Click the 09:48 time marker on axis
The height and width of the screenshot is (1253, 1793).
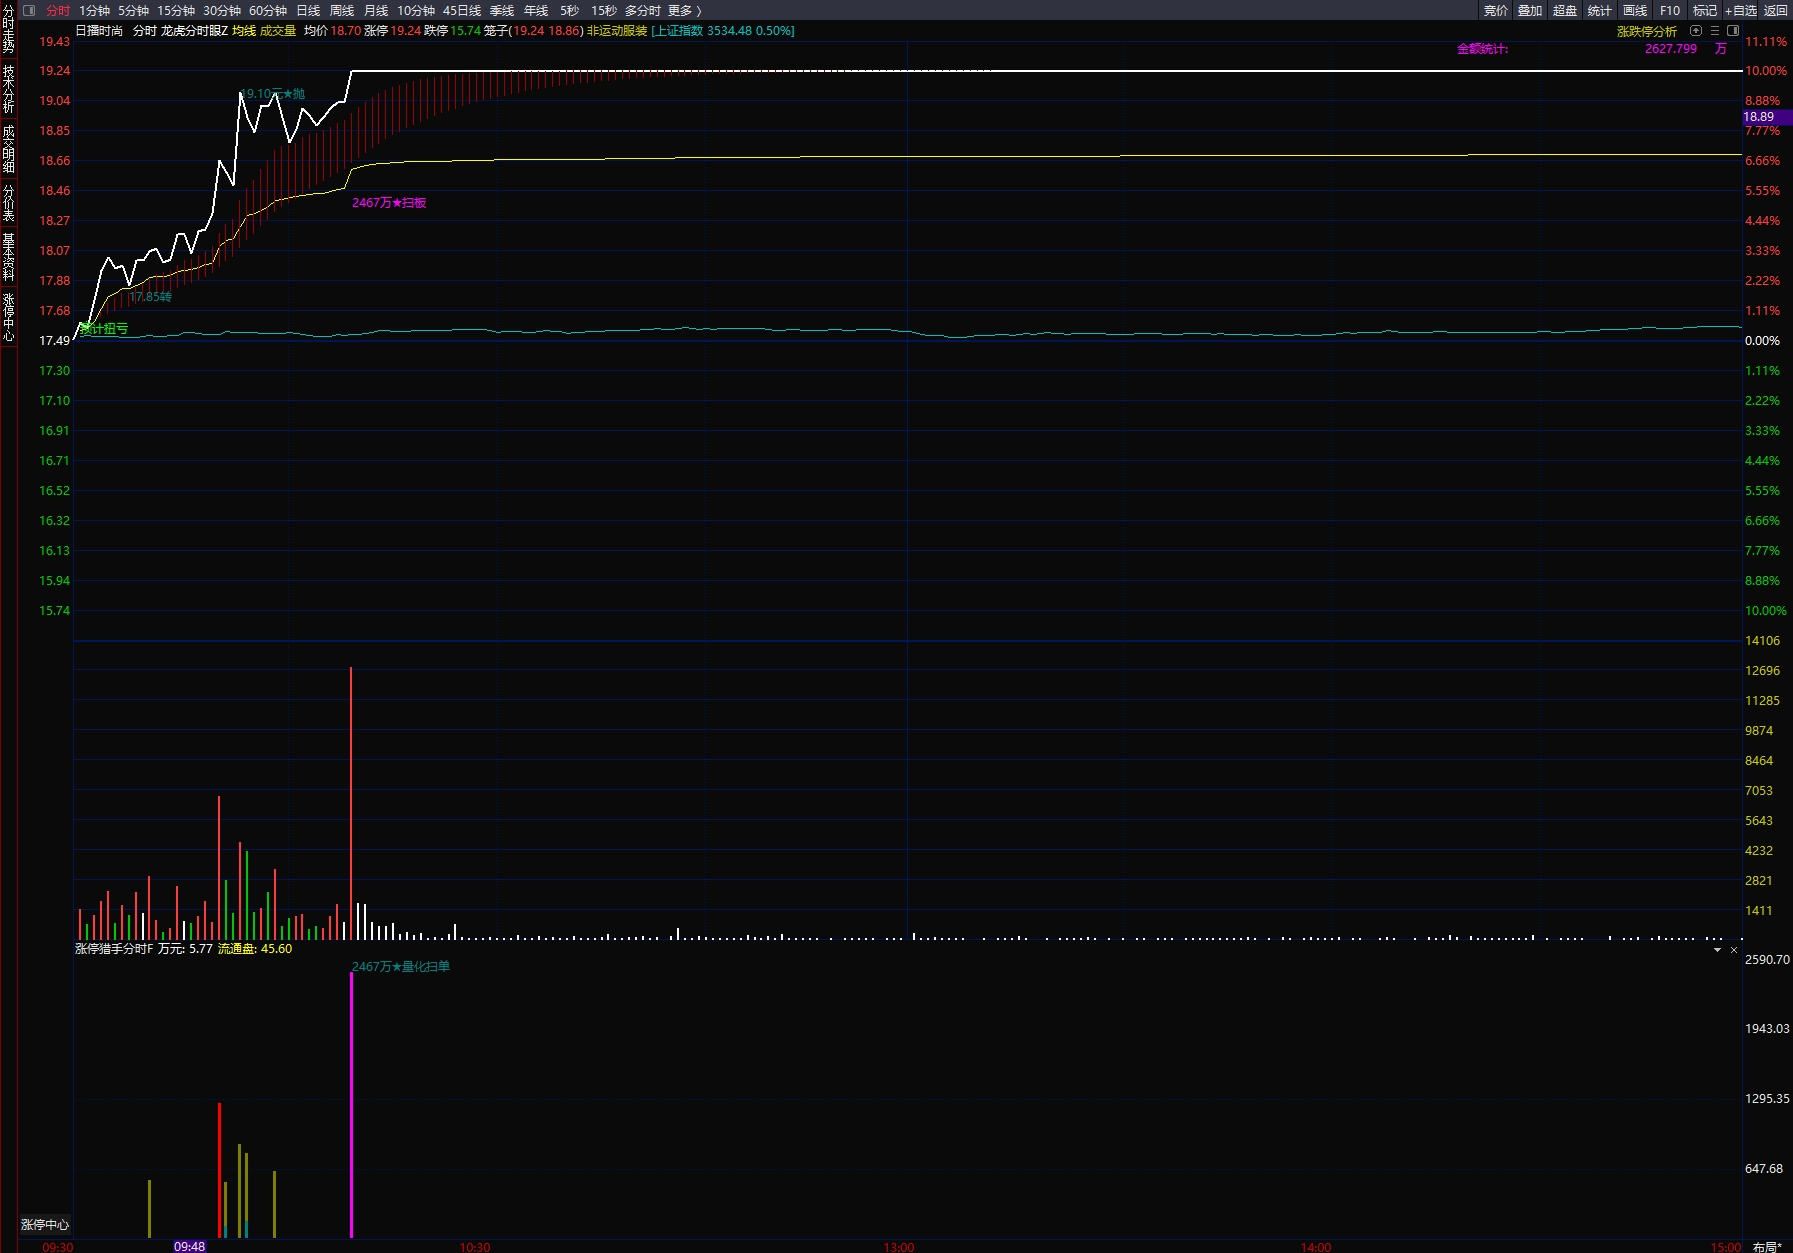click(x=189, y=1246)
